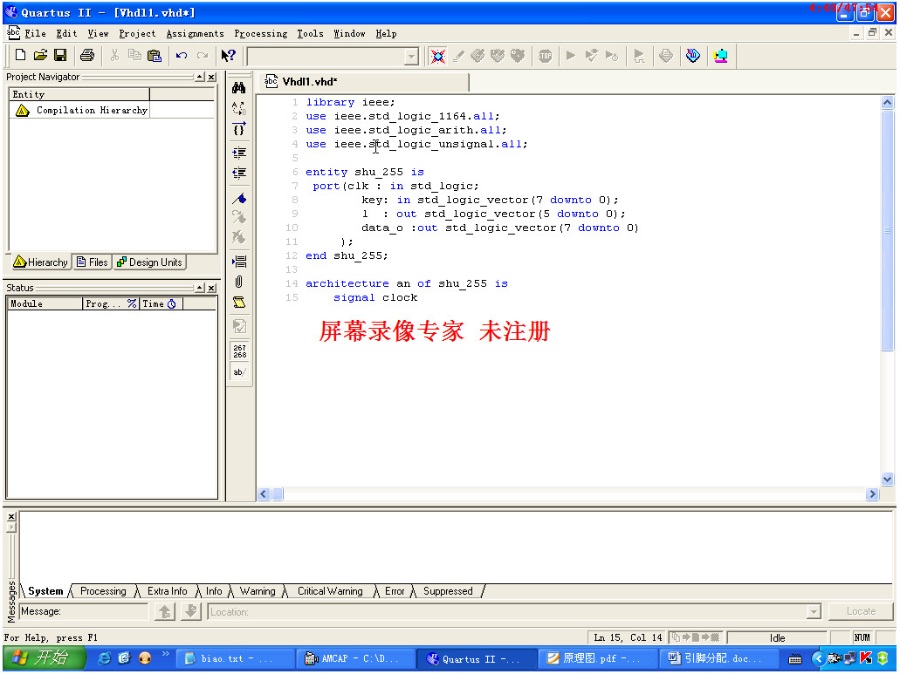
Task: Switch to the Files tab in Project Navigator
Action: (92, 262)
